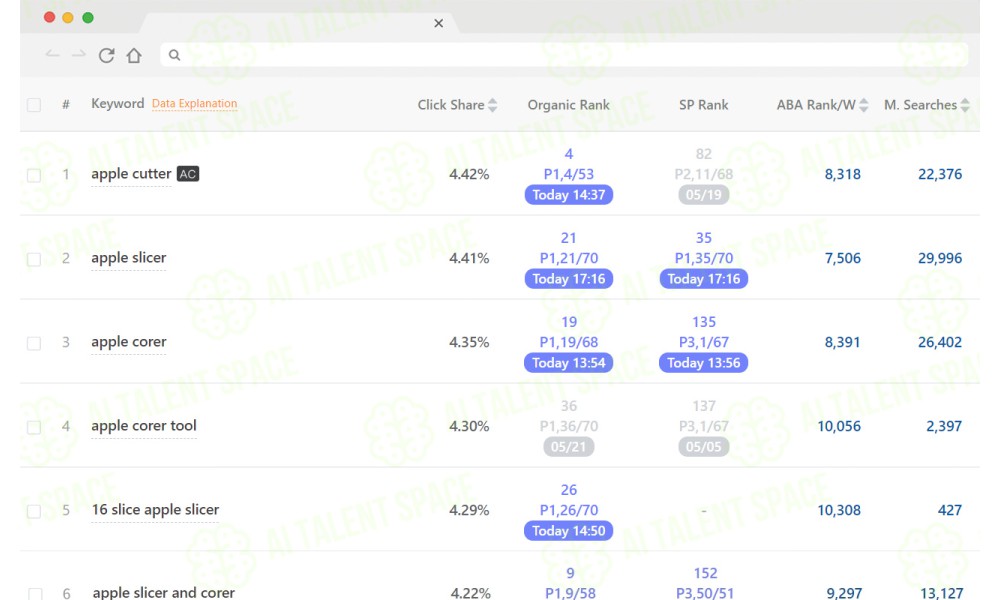
Task: Open the apple slicer and corer keyword
Action: coord(164,592)
